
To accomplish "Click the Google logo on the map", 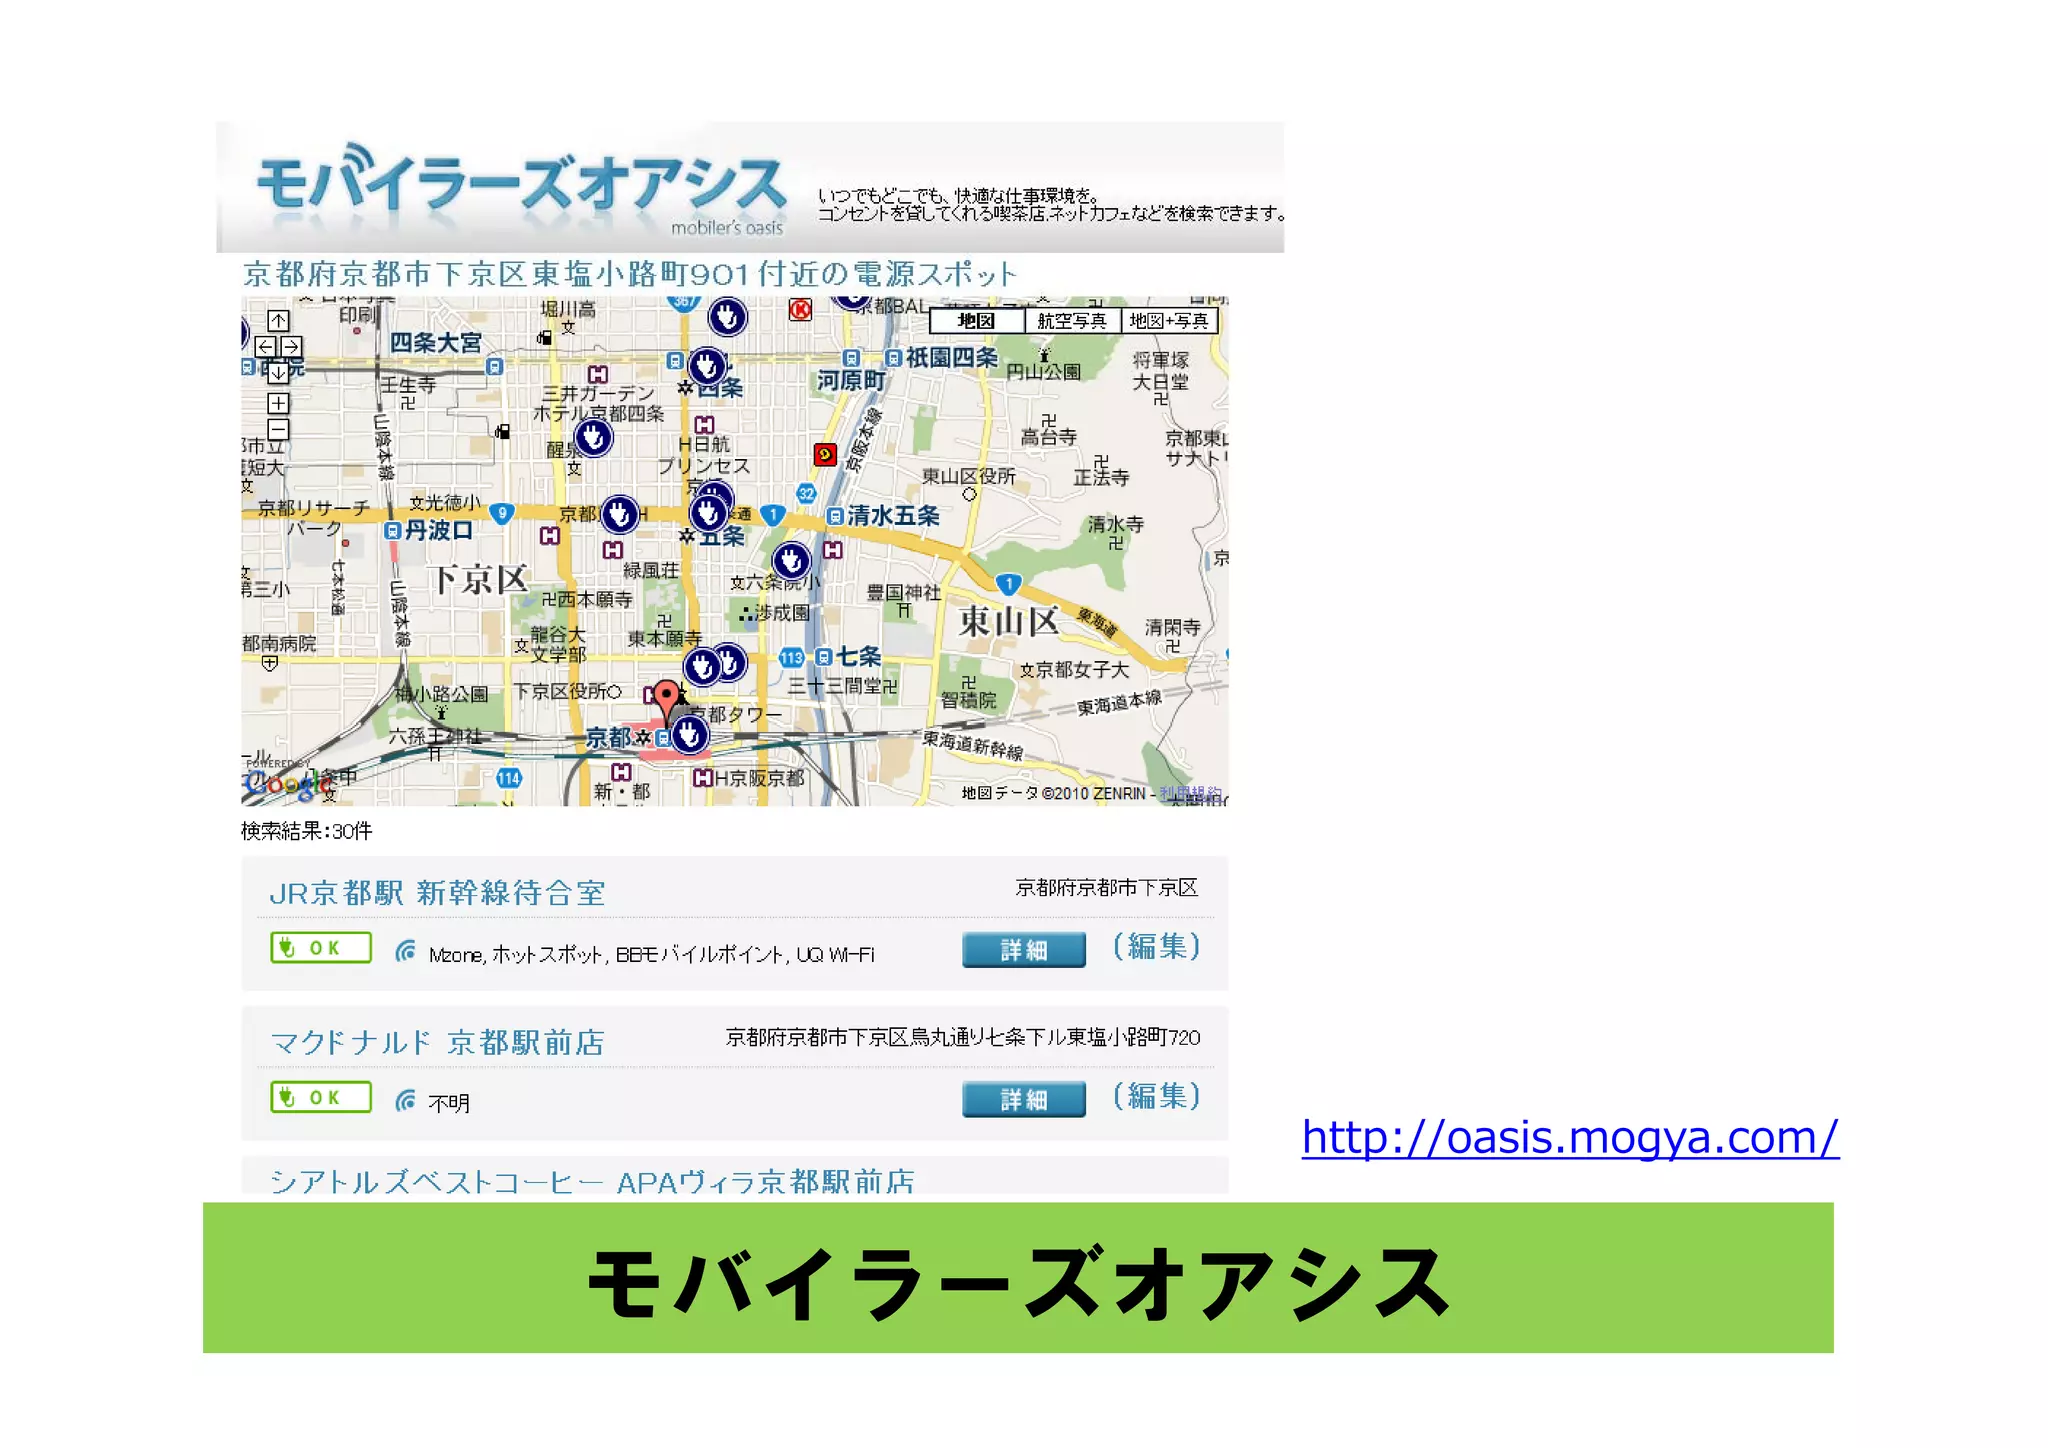I will (287, 784).
